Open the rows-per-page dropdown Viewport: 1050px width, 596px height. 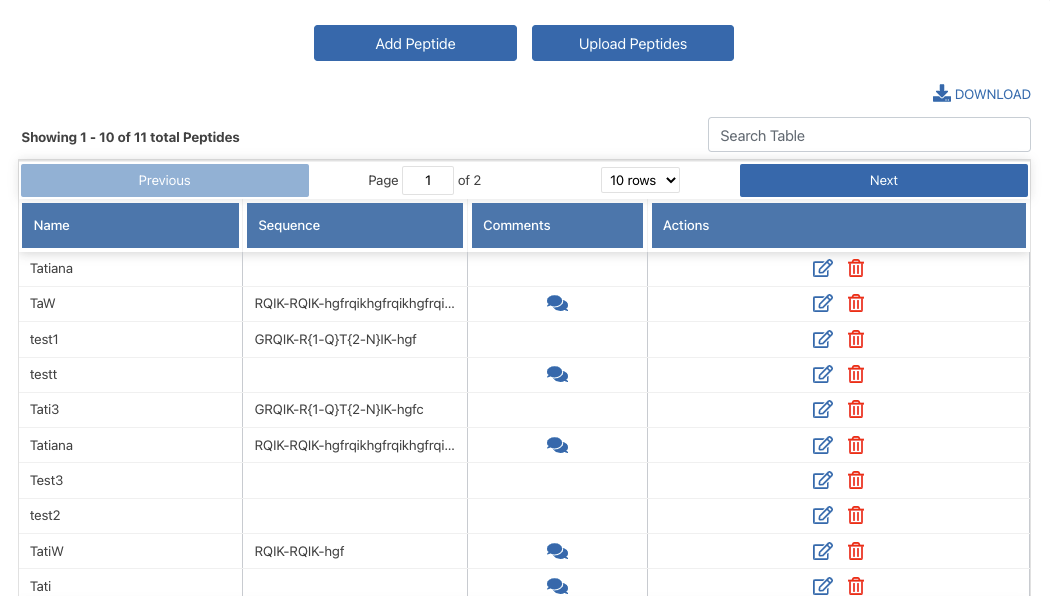pyautogui.click(x=640, y=180)
